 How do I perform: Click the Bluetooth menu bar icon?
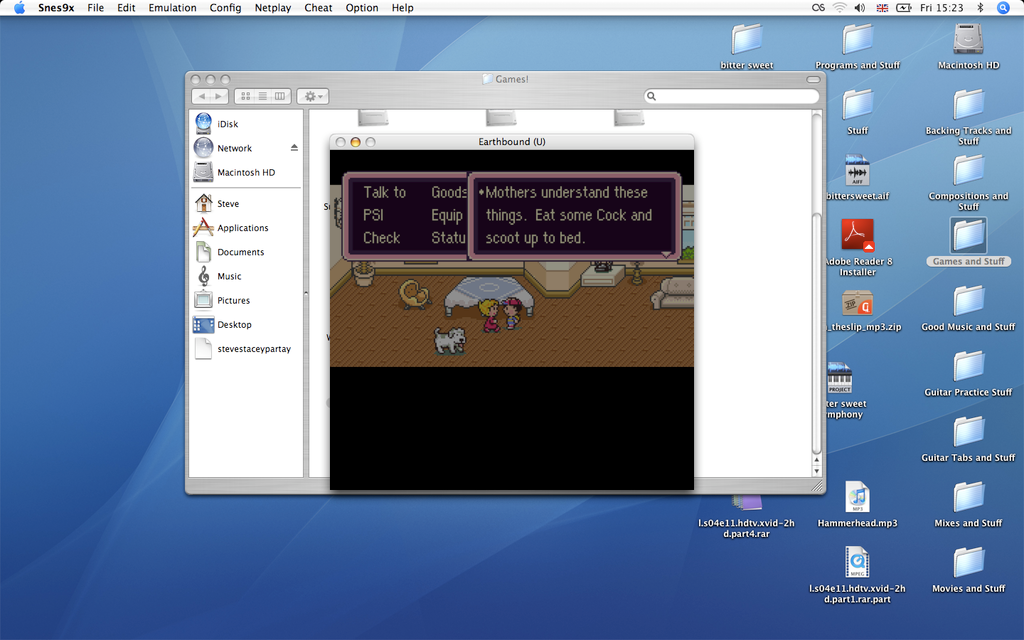[980, 8]
